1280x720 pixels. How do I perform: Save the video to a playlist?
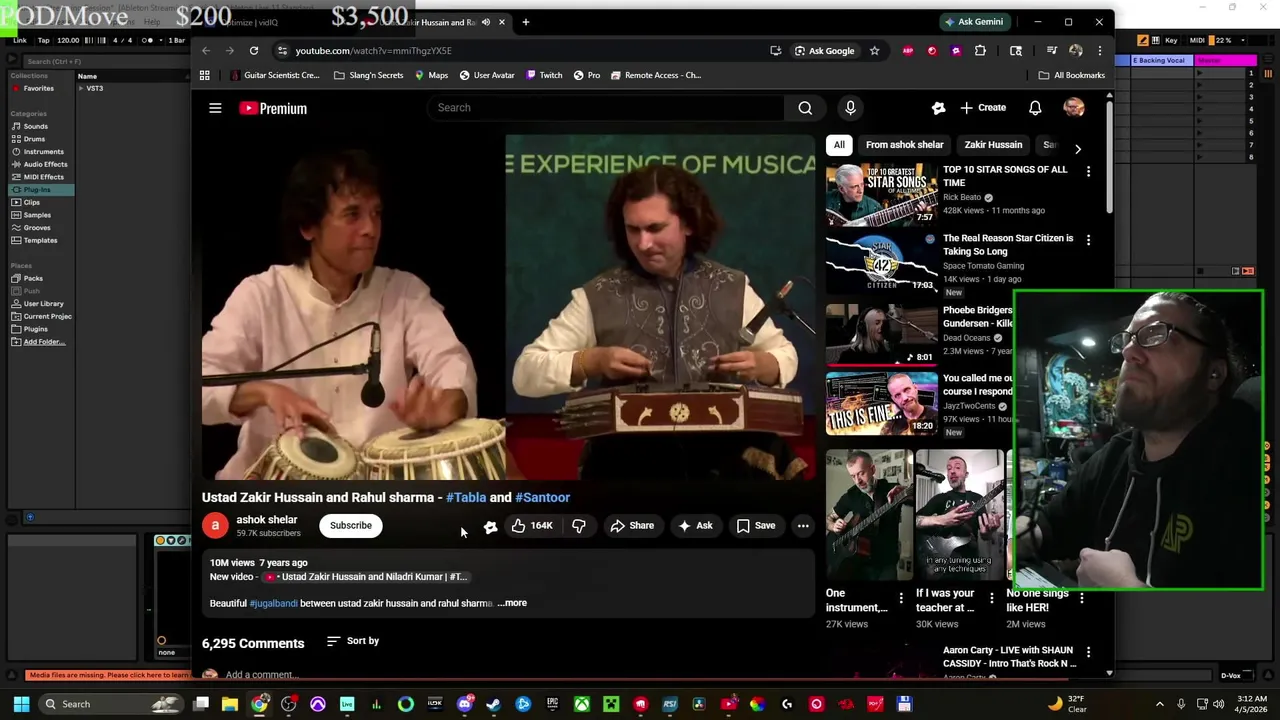(x=756, y=526)
